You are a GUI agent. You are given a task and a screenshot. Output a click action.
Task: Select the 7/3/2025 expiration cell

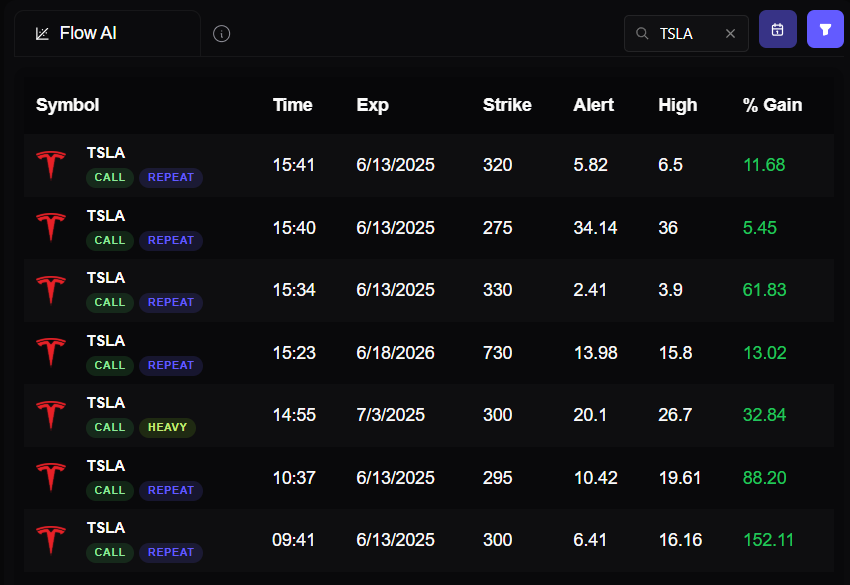390,415
